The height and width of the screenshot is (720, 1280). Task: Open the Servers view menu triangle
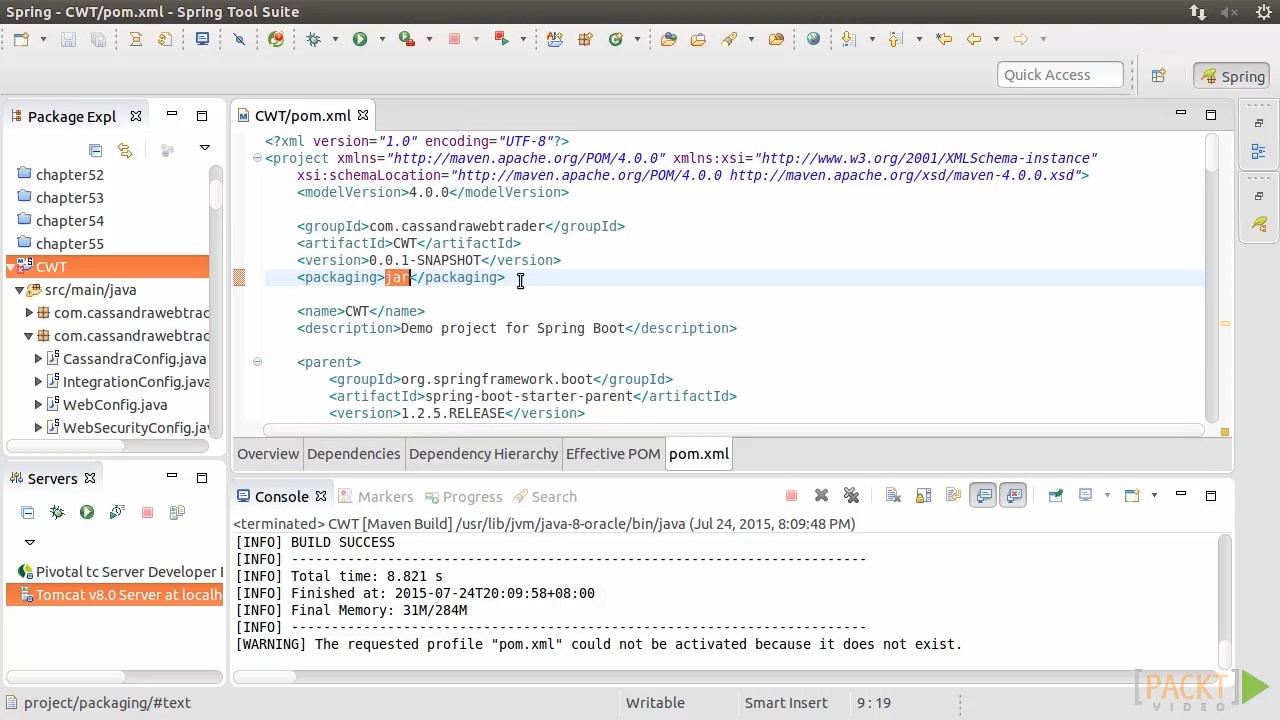[29, 542]
